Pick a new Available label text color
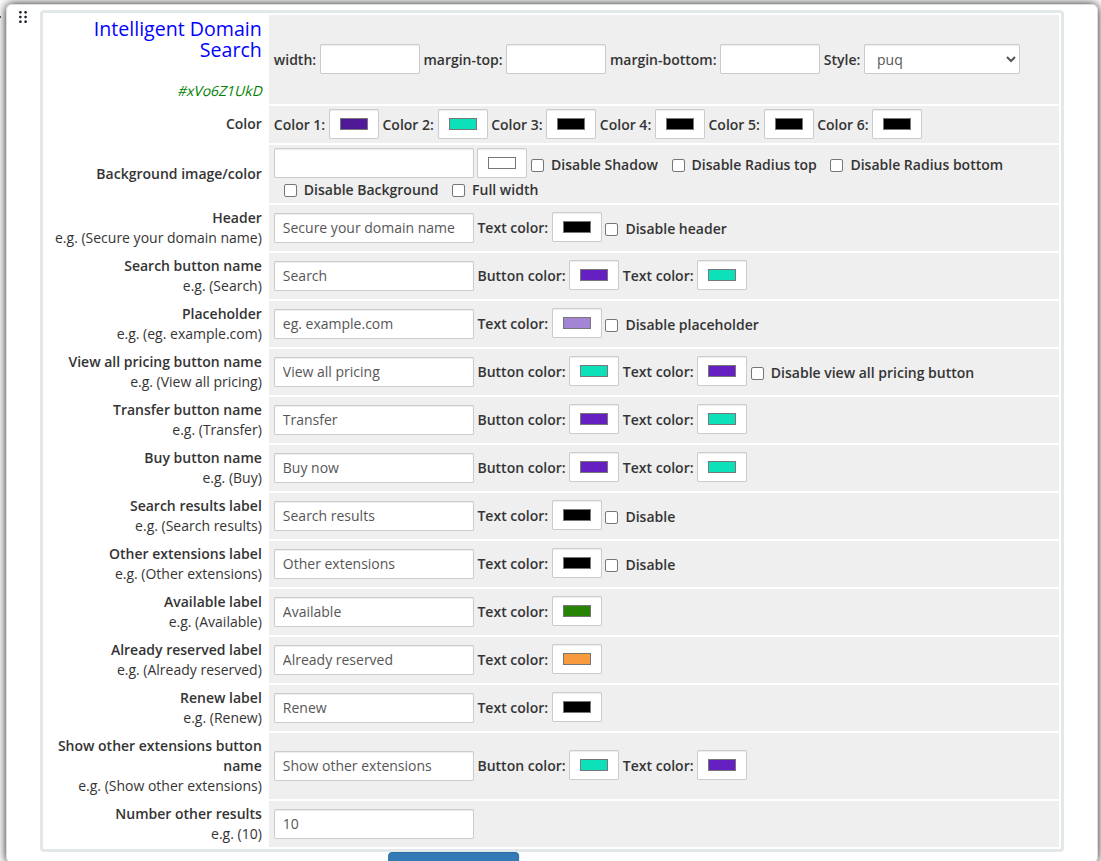 (x=576, y=610)
